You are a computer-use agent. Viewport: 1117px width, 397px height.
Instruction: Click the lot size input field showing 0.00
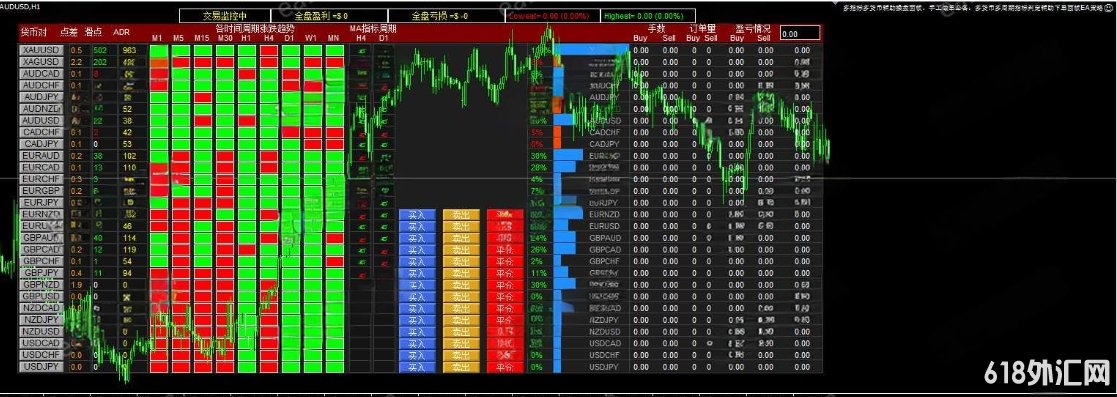(801, 33)
